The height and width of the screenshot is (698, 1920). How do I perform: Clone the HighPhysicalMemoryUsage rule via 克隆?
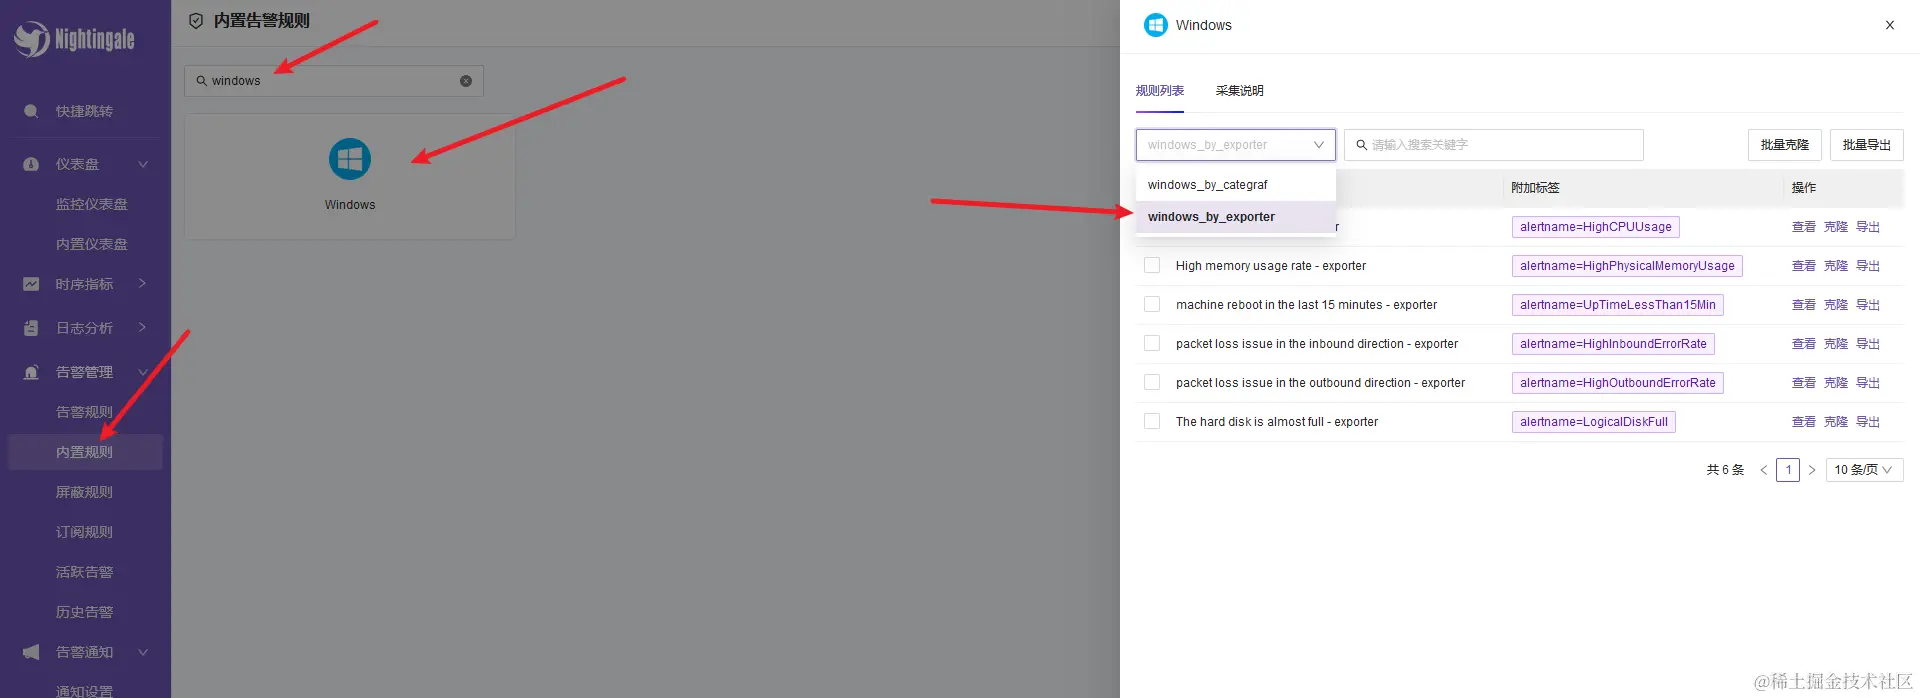(x=1836, y=266)
